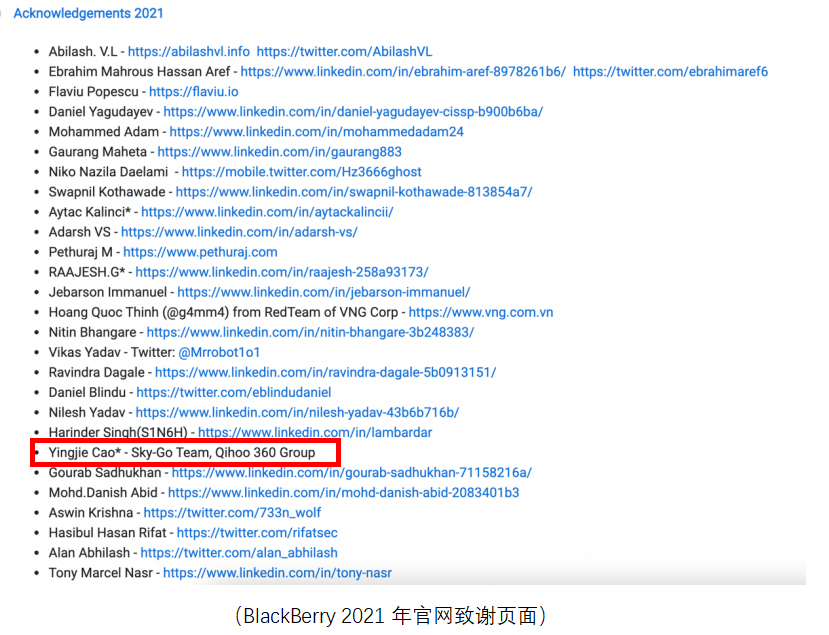
Task: Open the lambardar LinkedIn link
Action: 315,432
